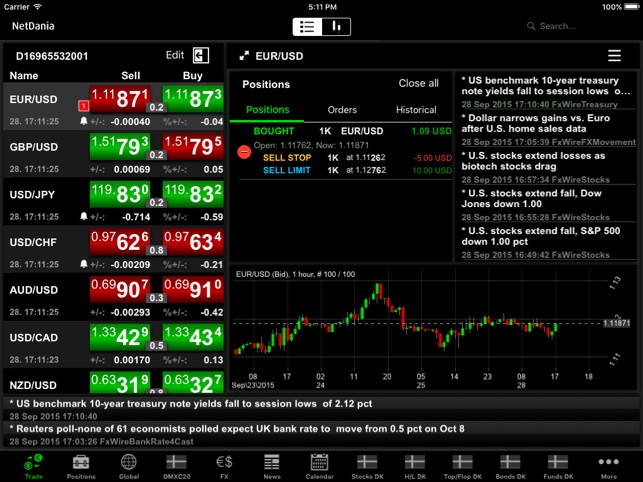Open Reuters poll UK bank rate headline

tap(322, 434)
